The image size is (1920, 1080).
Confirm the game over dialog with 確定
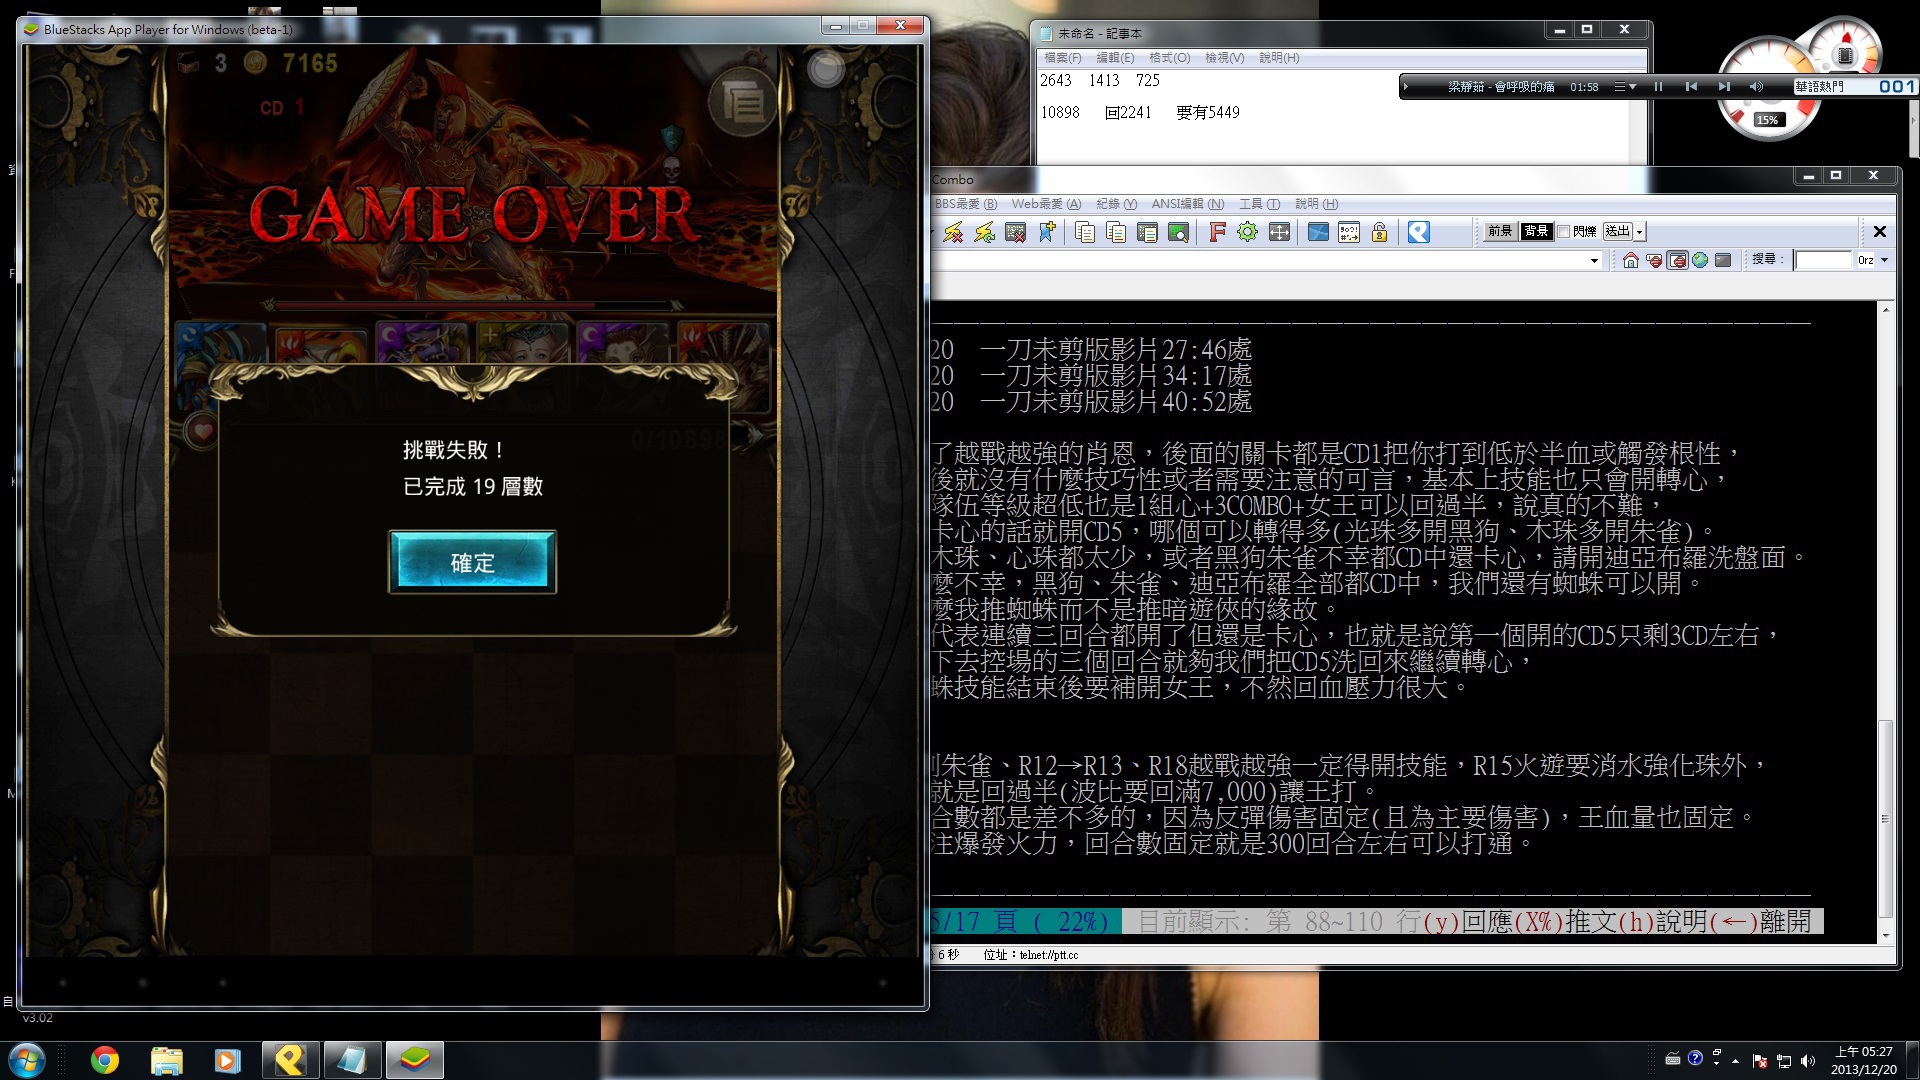coord(472,562)
